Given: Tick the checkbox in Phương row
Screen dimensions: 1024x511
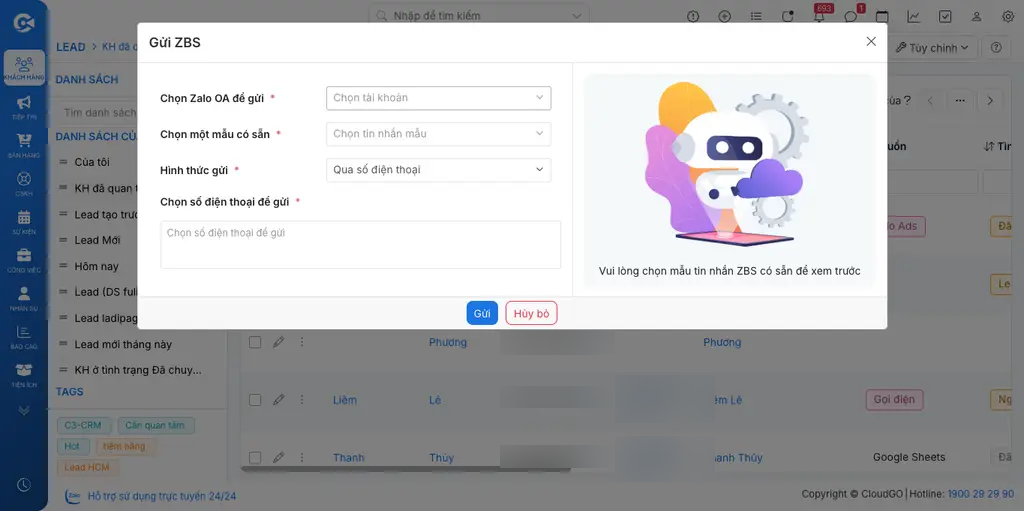Looking at the screenshot, I should click(x=255, y=342).
